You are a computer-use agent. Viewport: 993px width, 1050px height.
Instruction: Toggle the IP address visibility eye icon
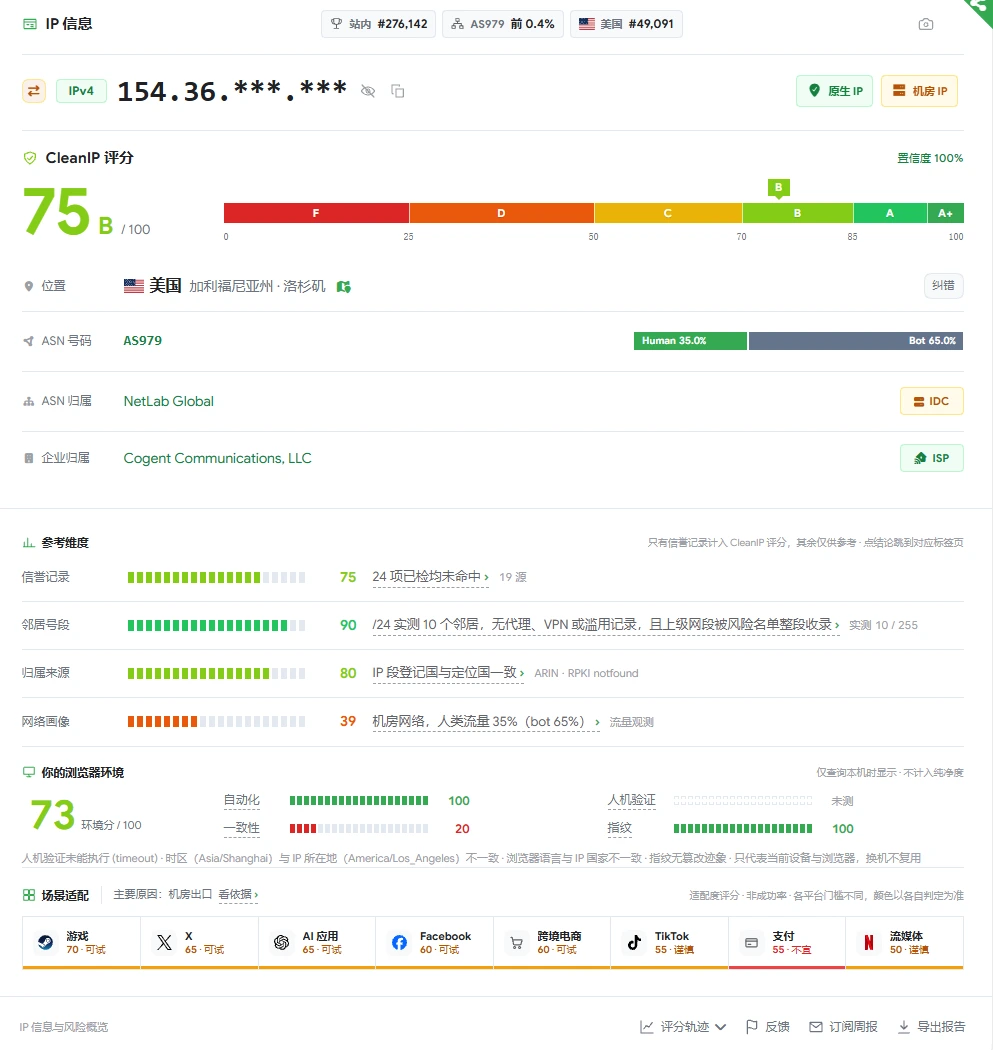(368, 91)
